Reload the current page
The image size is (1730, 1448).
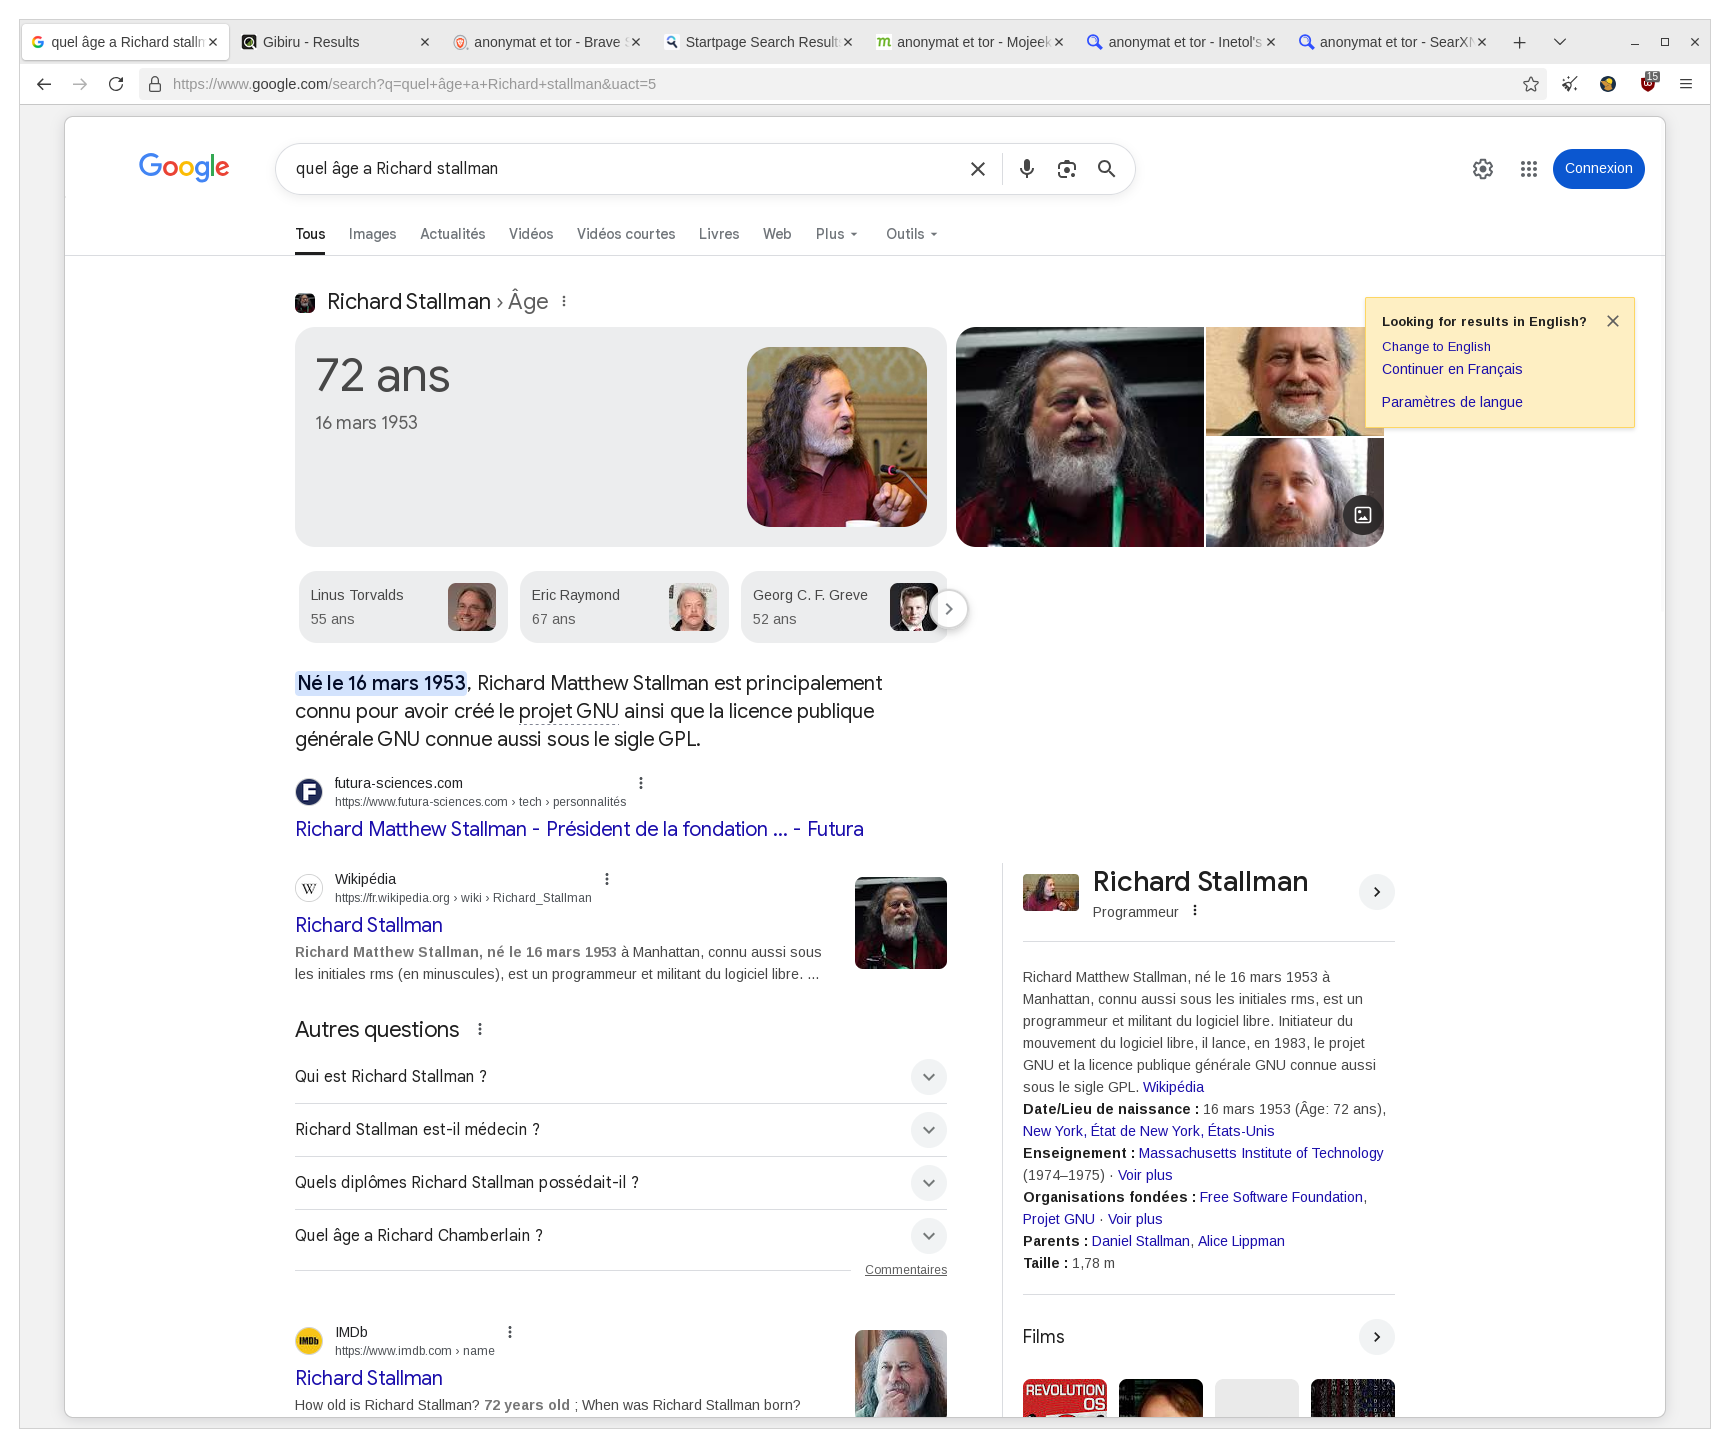click(116, 84)
